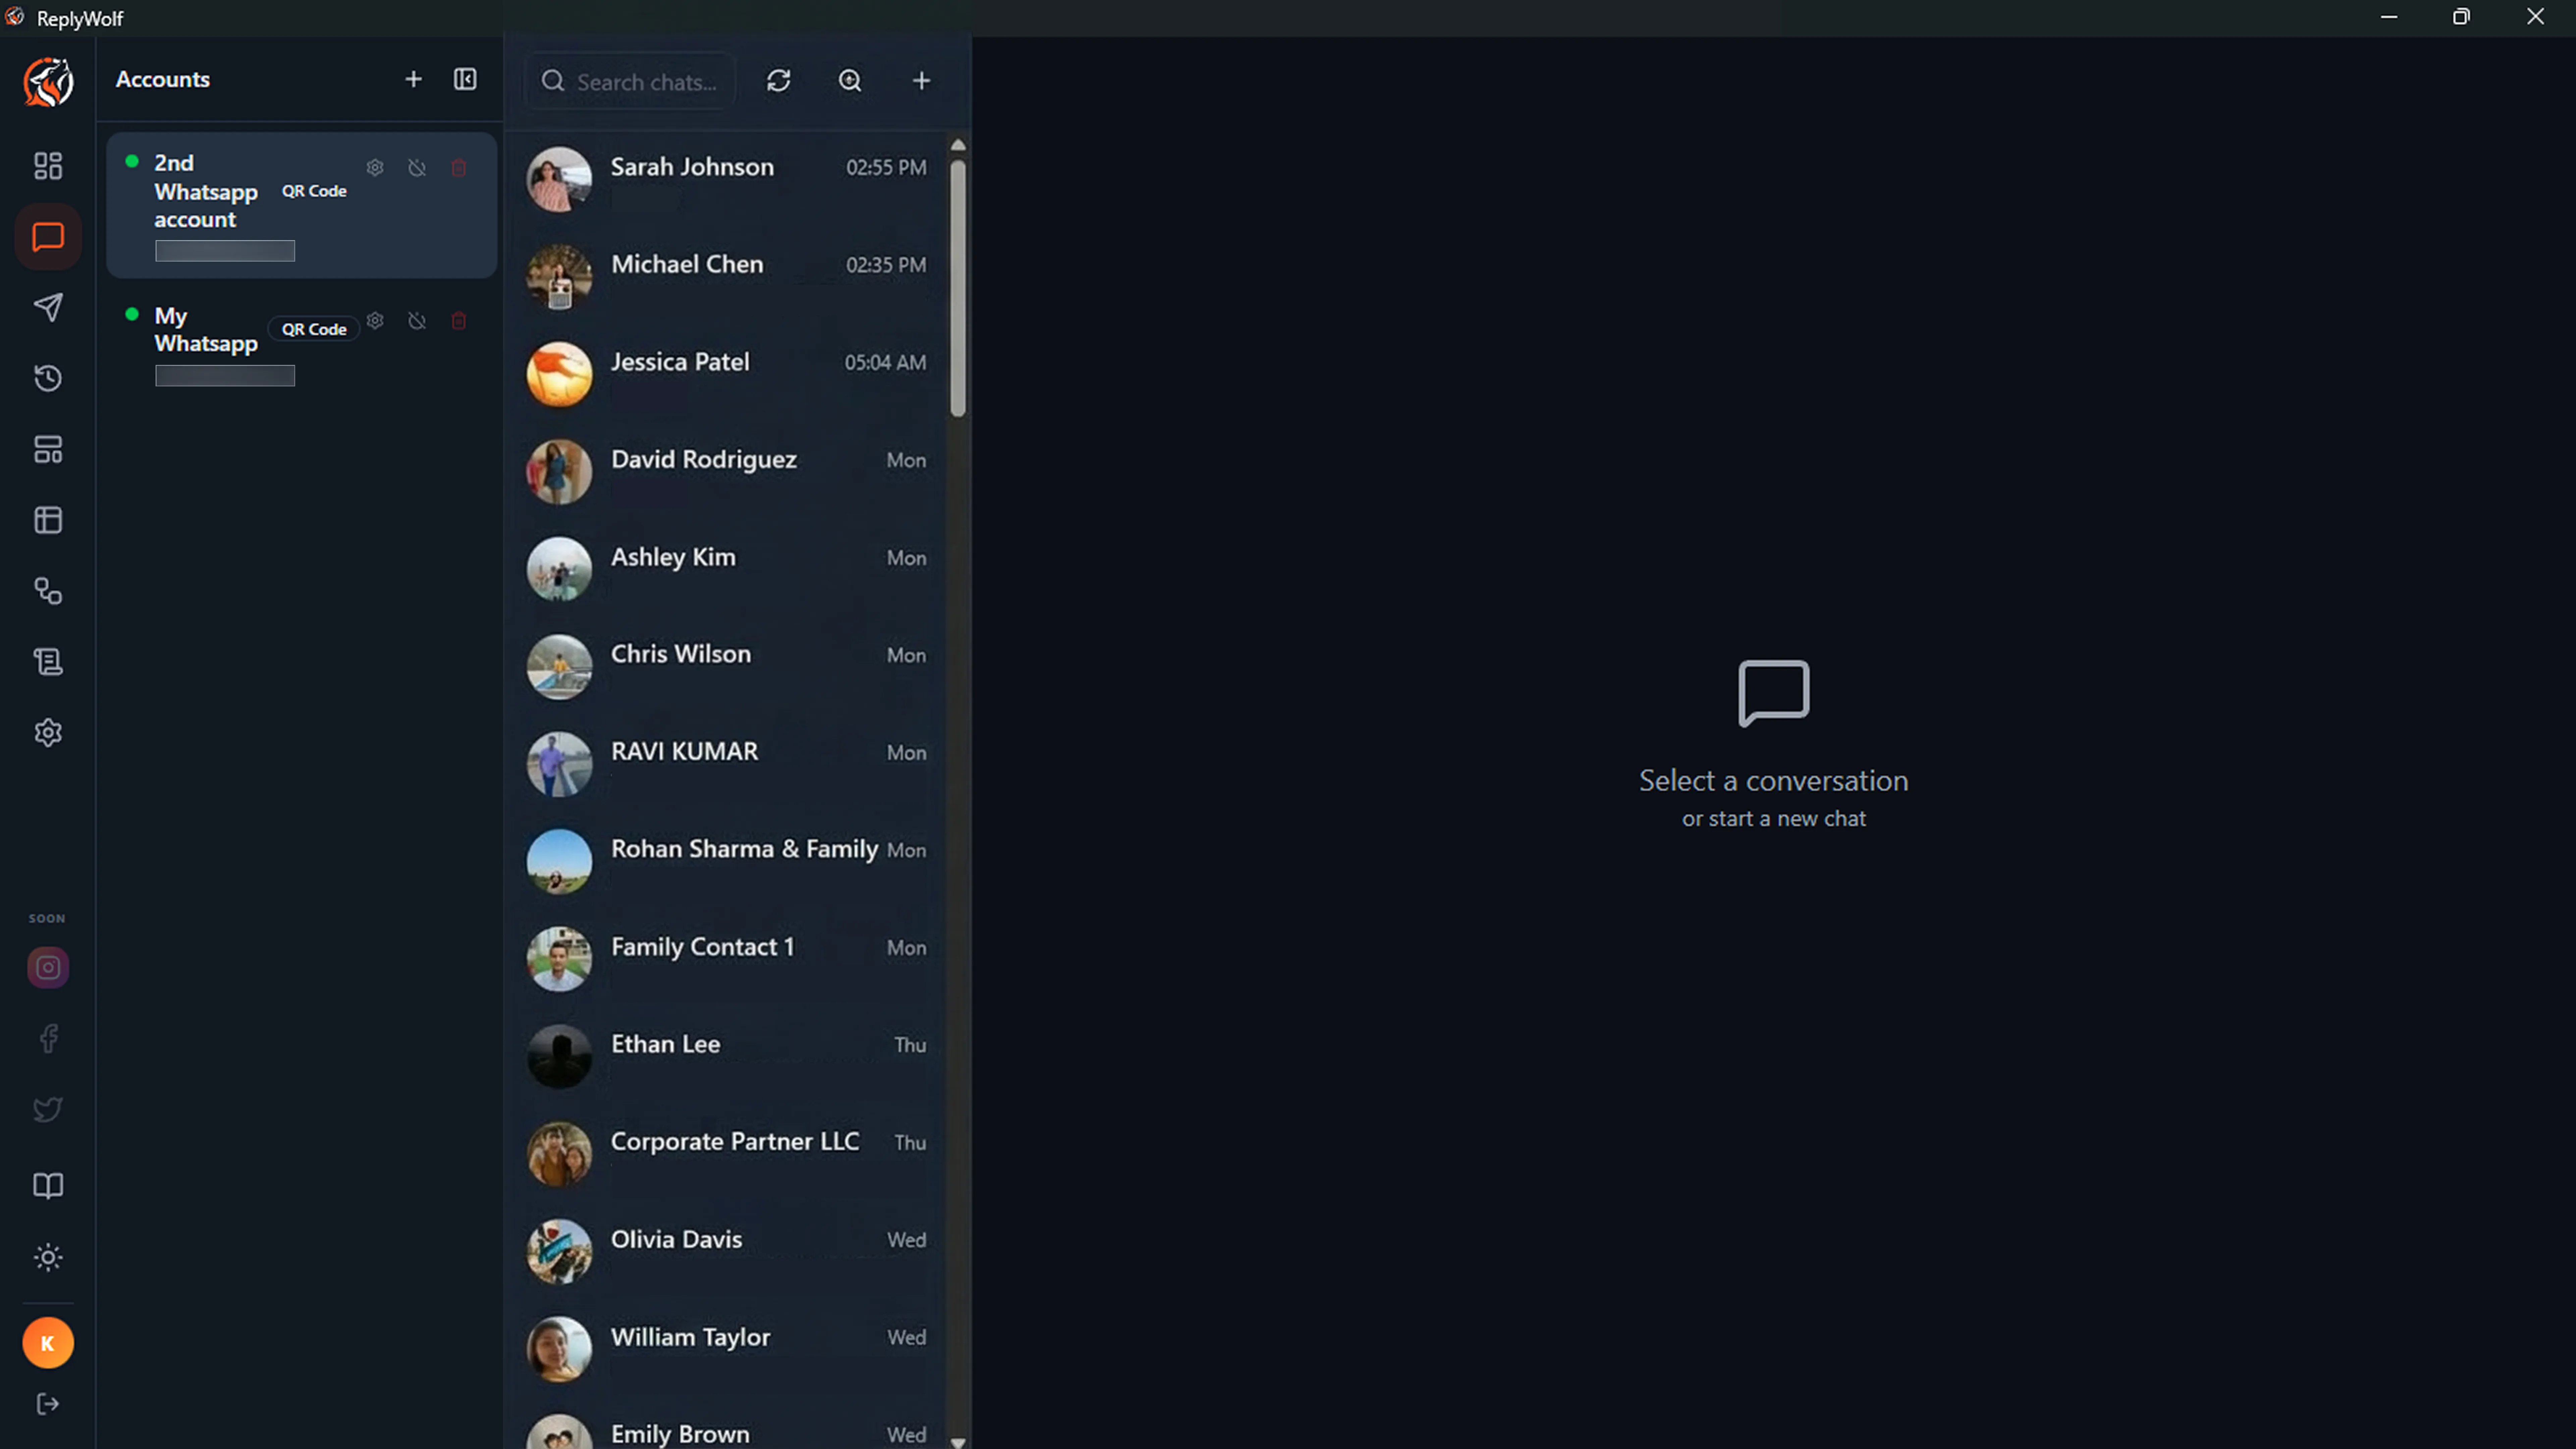
Task: Open the scroll logs icon in sidebar
Action: [48, 662]
